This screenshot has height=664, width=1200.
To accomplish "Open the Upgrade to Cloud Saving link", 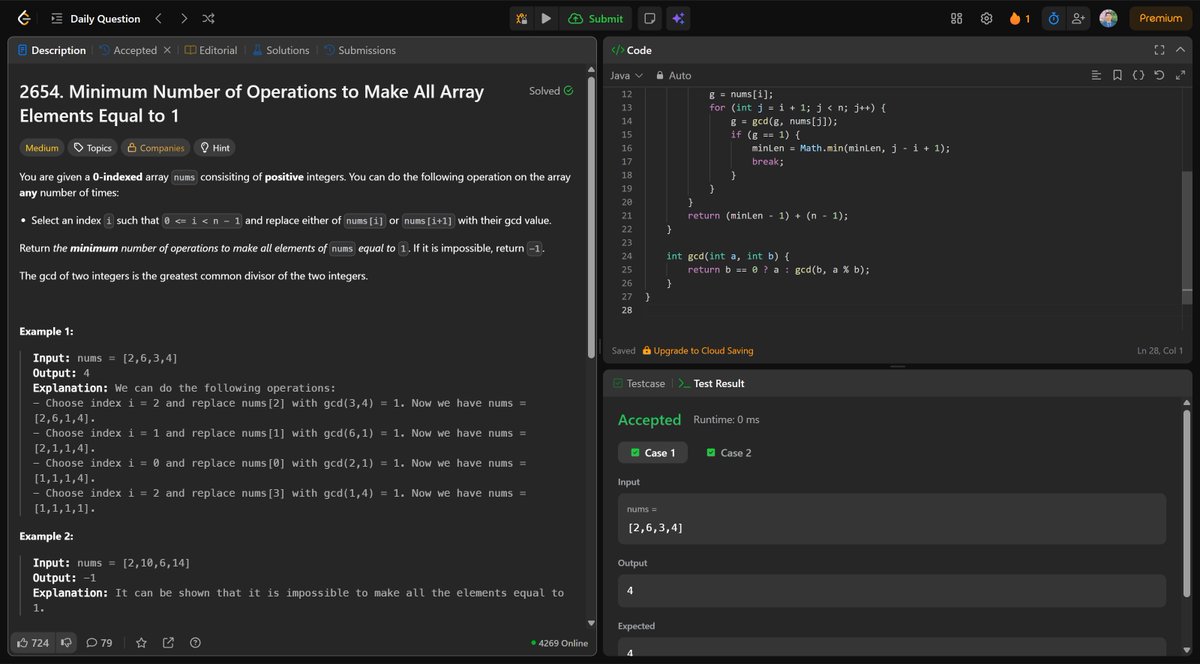I will point(697,351).
